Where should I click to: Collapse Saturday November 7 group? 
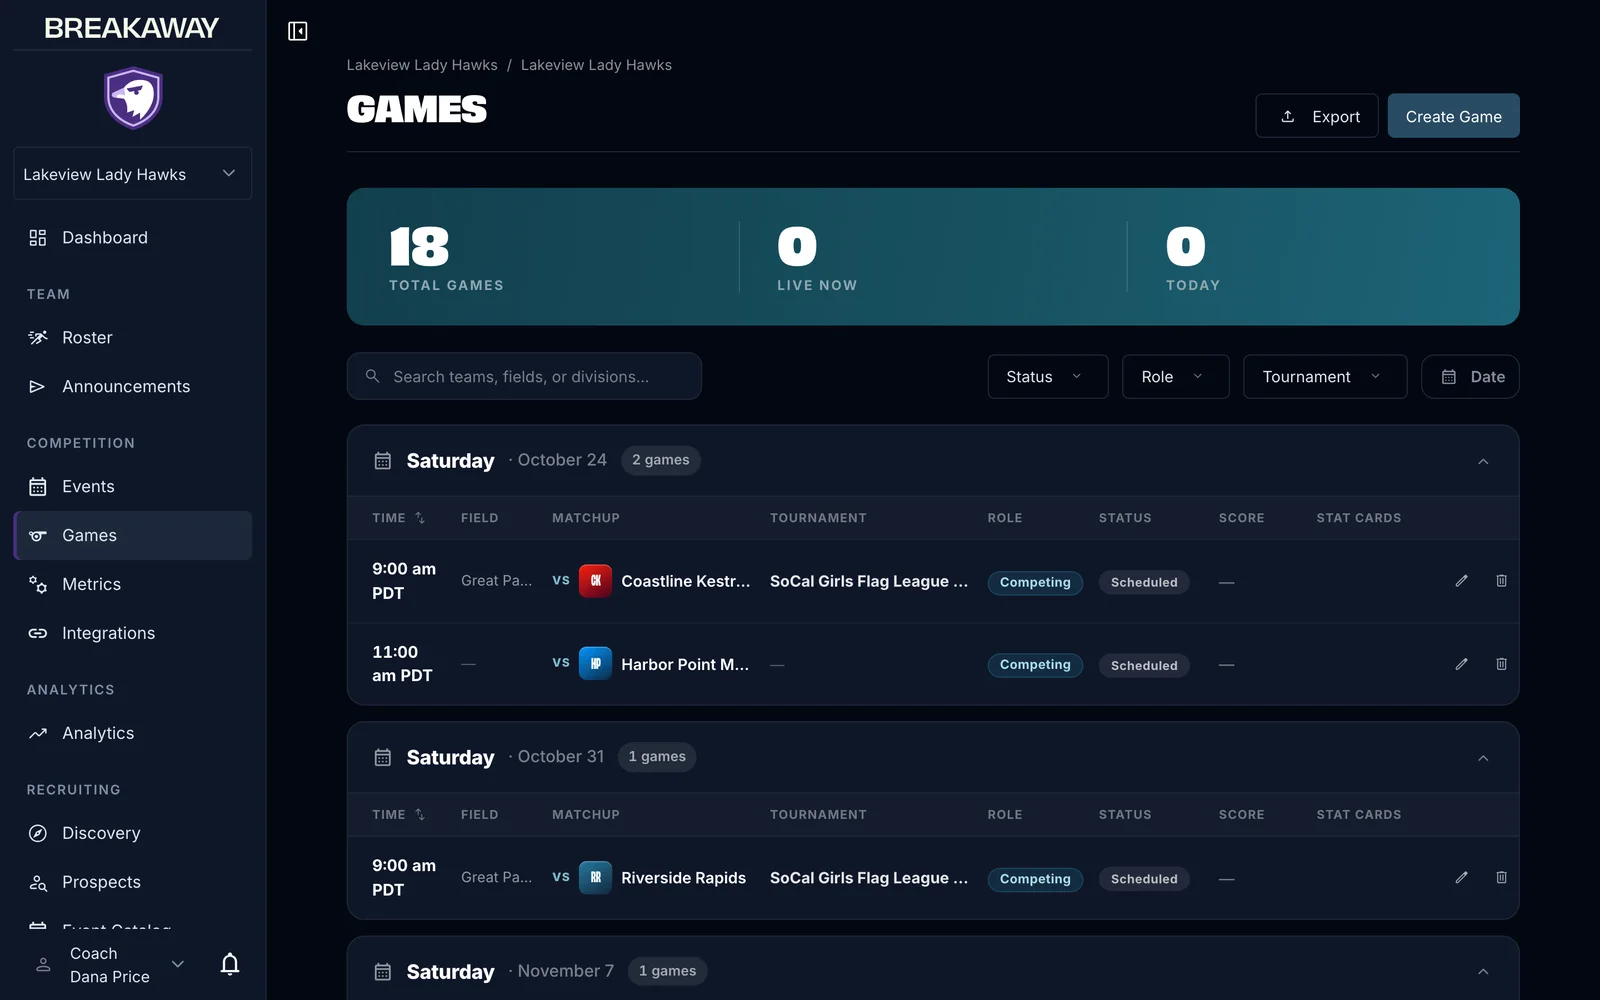pos(1483,972)
